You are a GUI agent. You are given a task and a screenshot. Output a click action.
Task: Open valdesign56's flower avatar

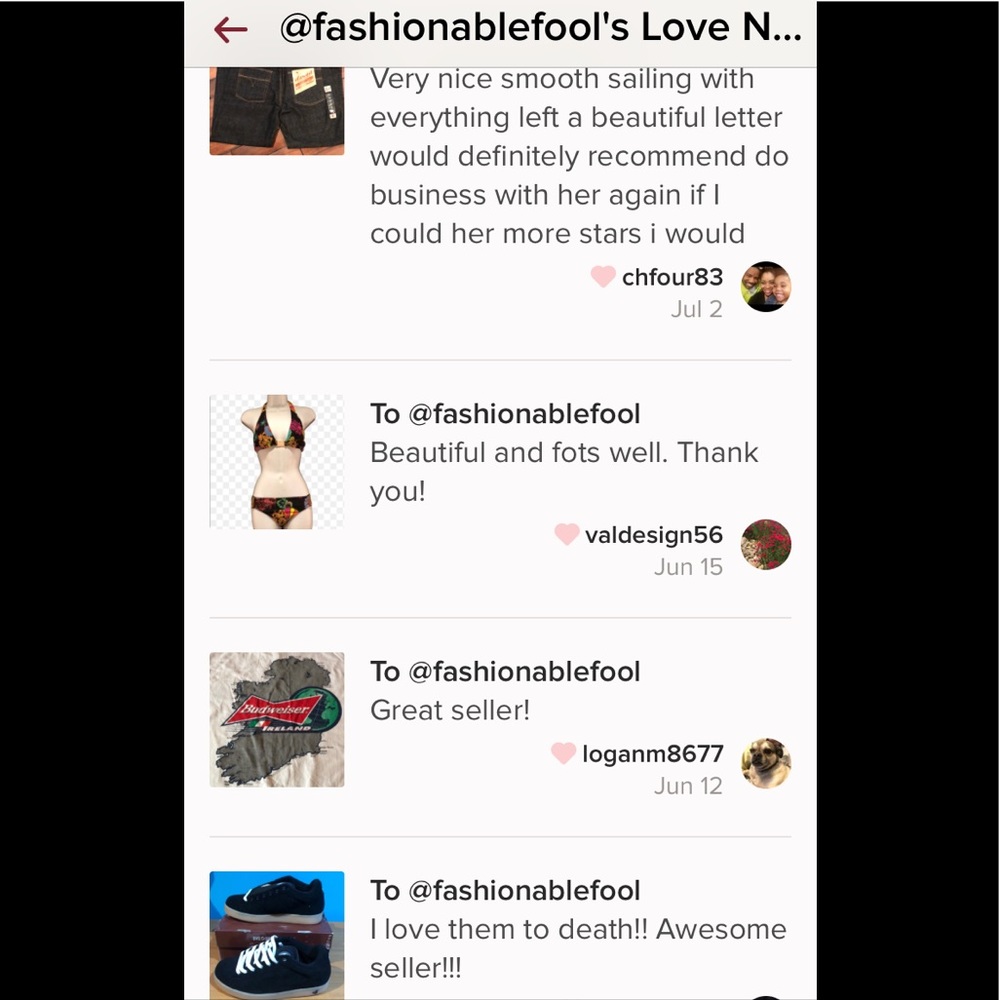click(765, 544)
